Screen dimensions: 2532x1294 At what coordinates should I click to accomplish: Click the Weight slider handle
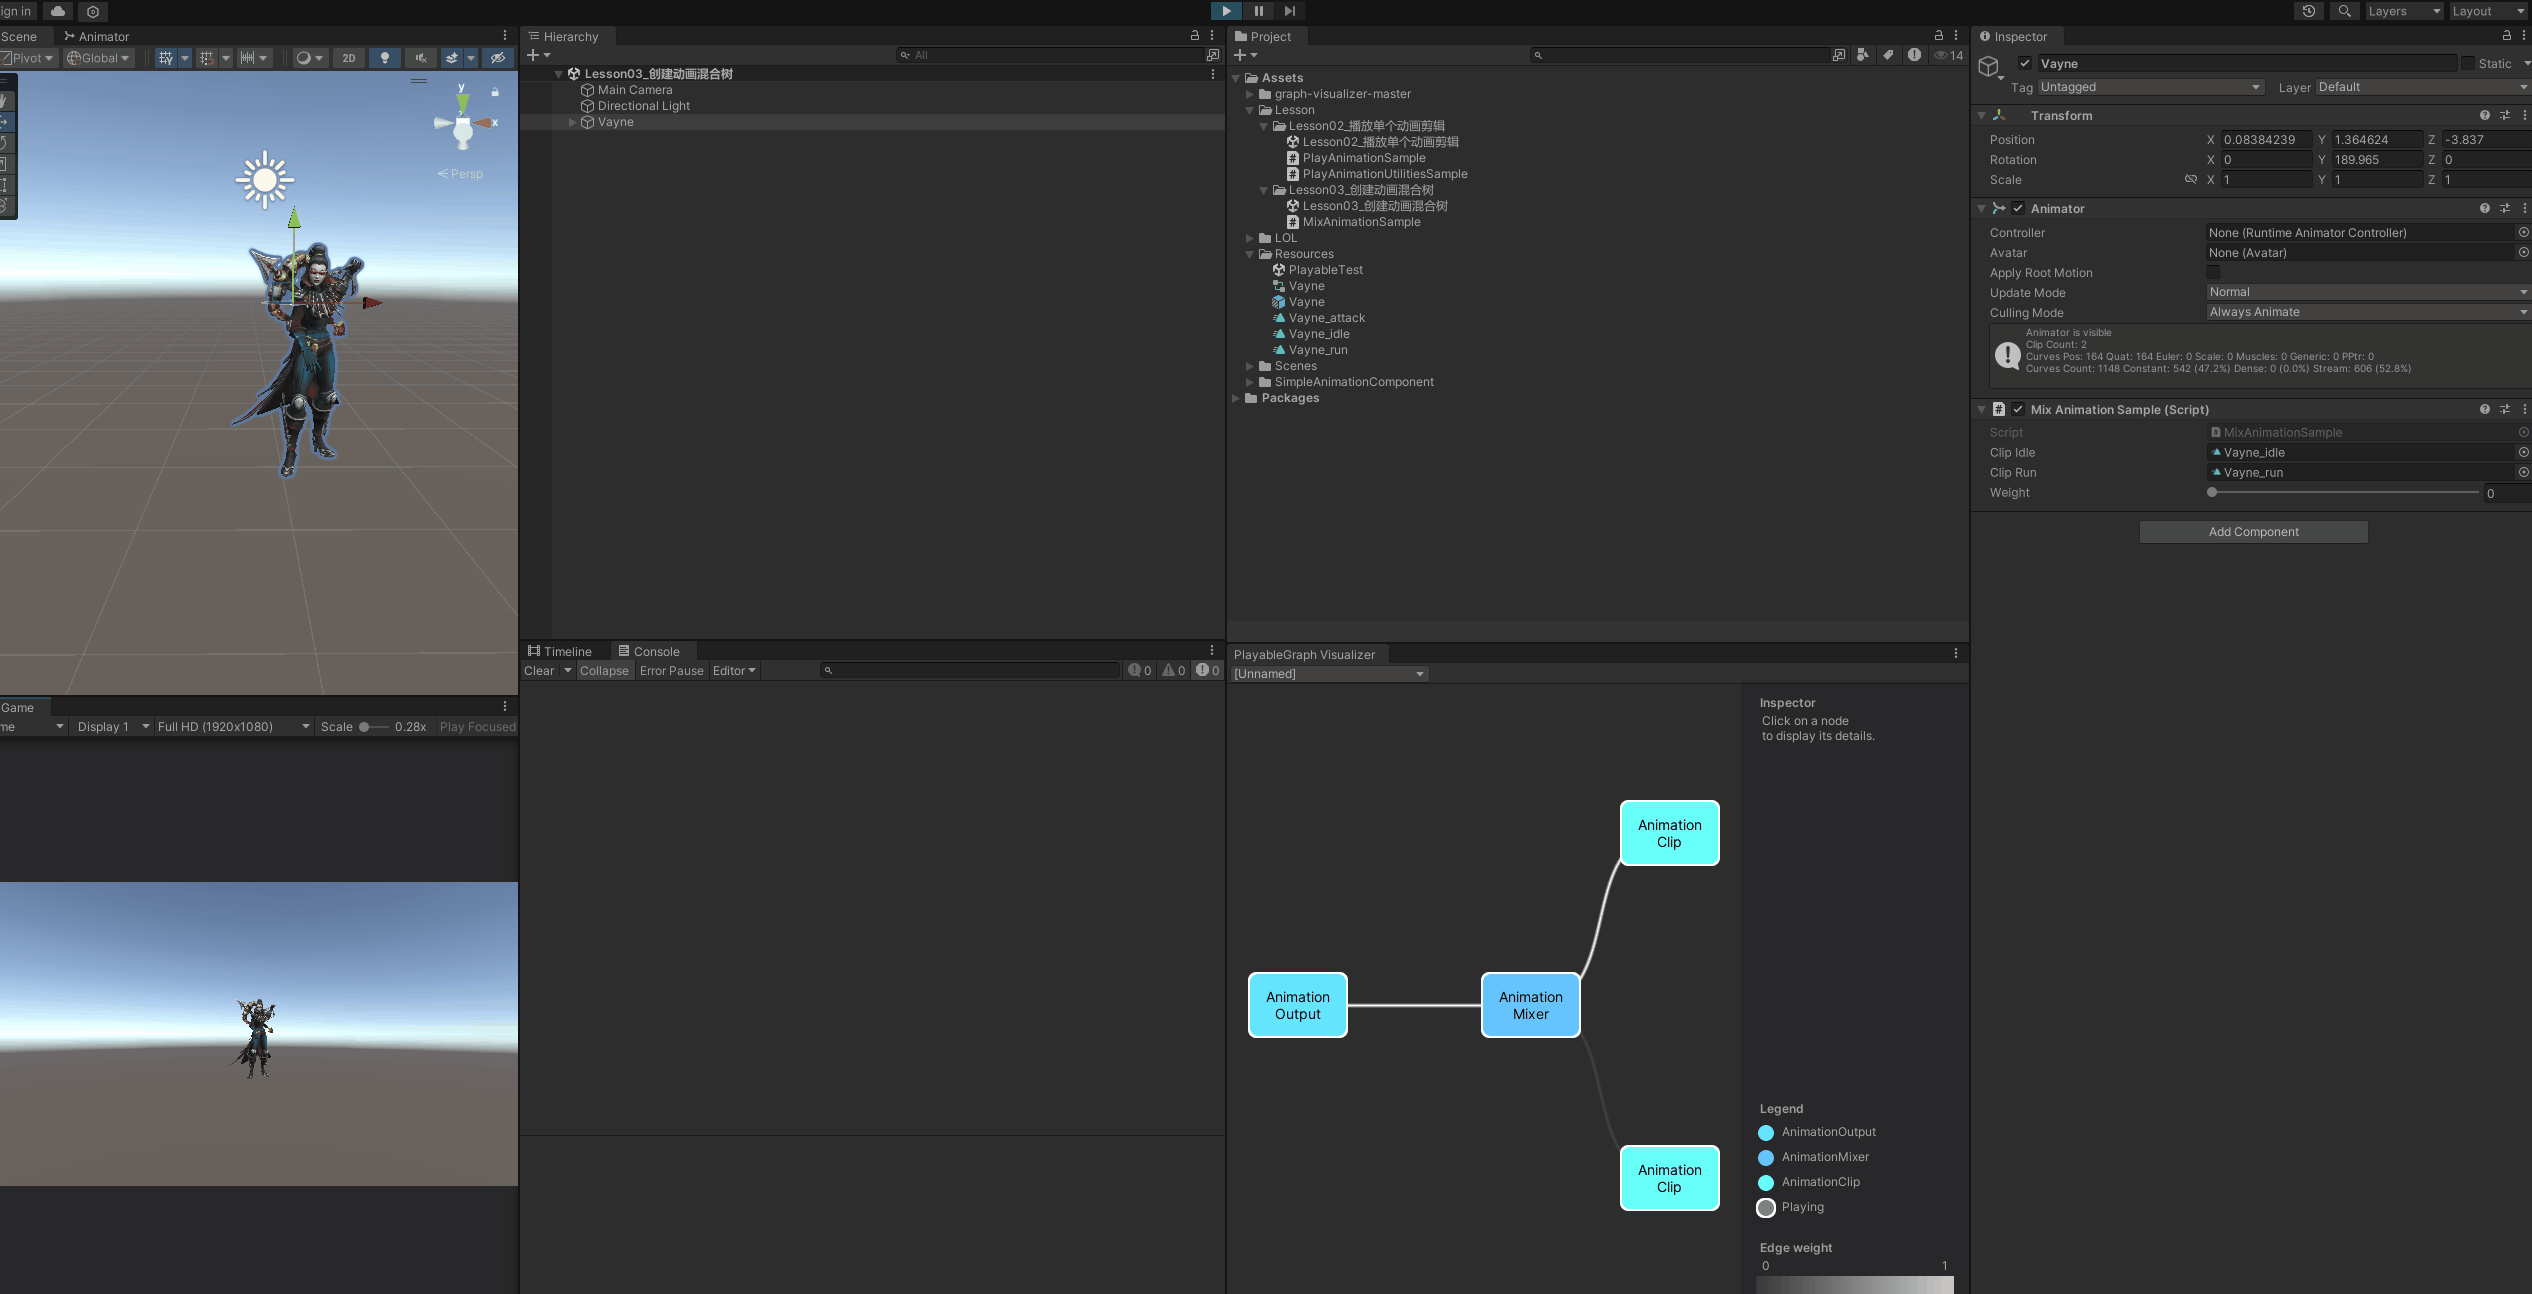click(x=2212, y=493)
